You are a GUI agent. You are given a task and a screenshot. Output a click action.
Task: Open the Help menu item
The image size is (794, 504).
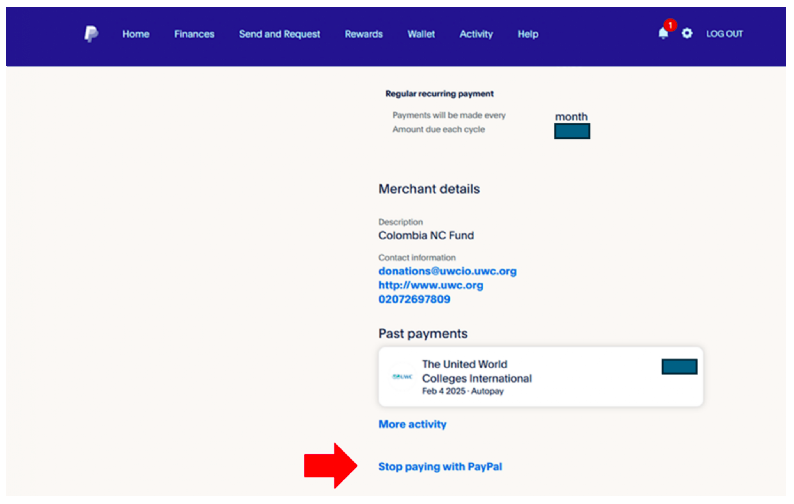(528, 34)
